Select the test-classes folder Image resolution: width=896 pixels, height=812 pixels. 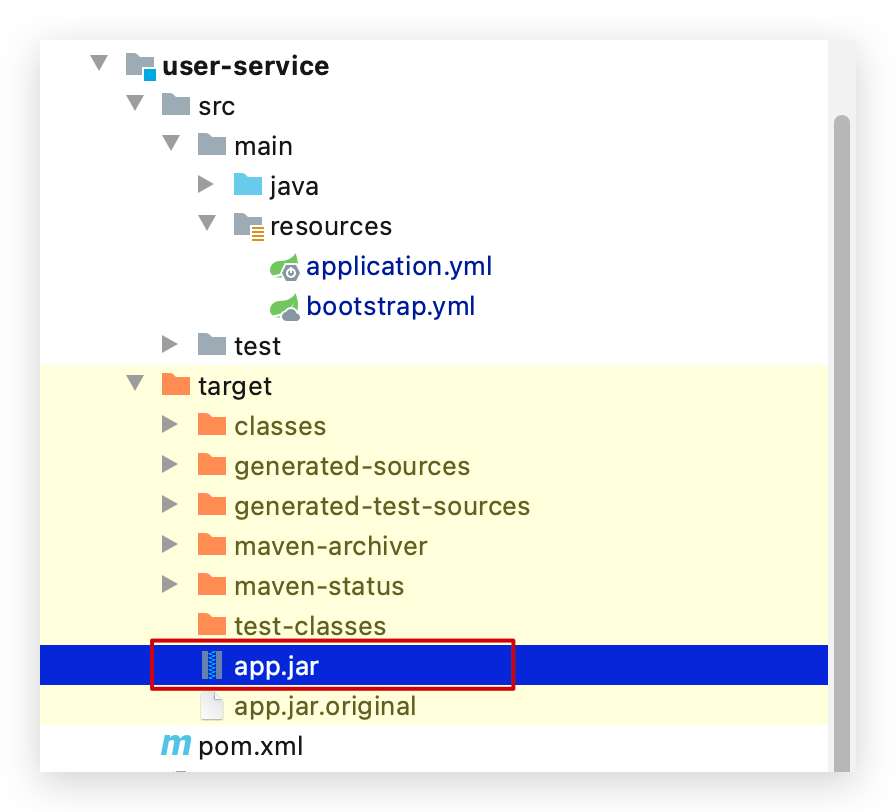pos(309,626)
